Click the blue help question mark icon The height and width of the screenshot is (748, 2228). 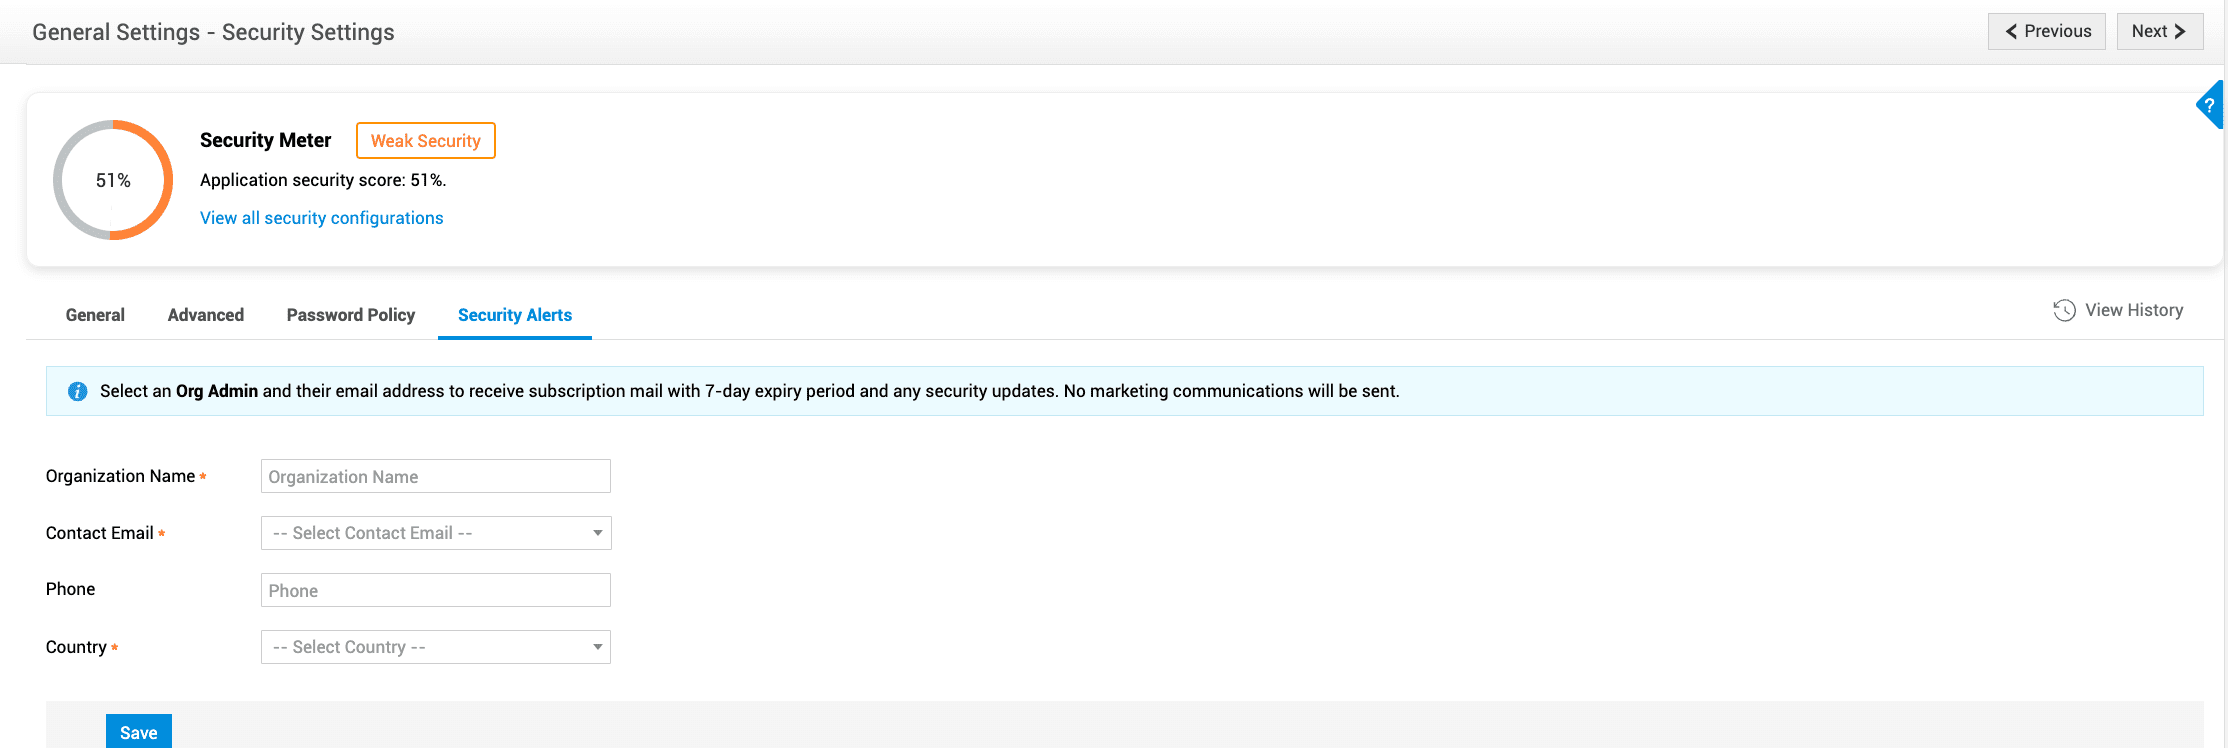(x=2209, y=105)
